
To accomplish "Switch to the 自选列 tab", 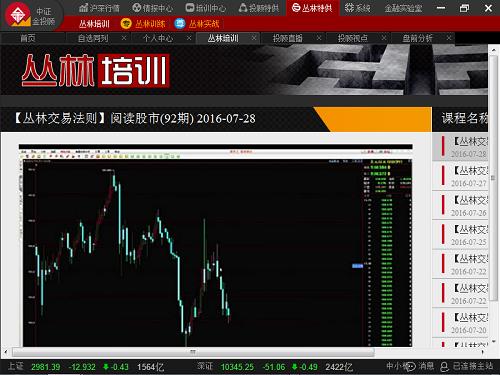I will (x=93, y=38).
